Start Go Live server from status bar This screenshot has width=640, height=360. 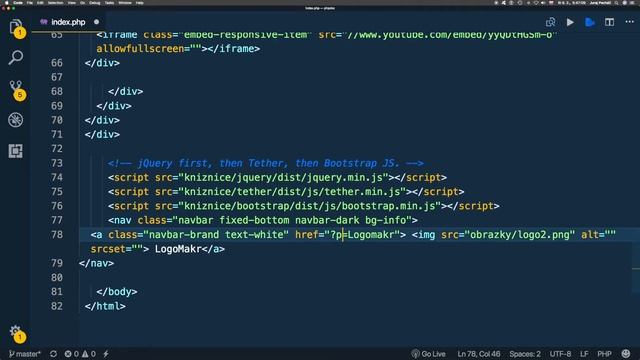(x=429, y=354)
